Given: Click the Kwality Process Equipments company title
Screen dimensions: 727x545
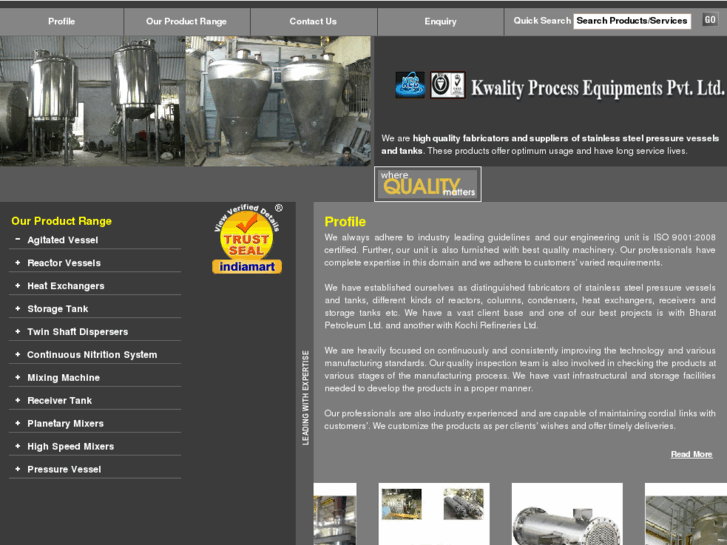Looking at the screenshot, I should [597, 88].
